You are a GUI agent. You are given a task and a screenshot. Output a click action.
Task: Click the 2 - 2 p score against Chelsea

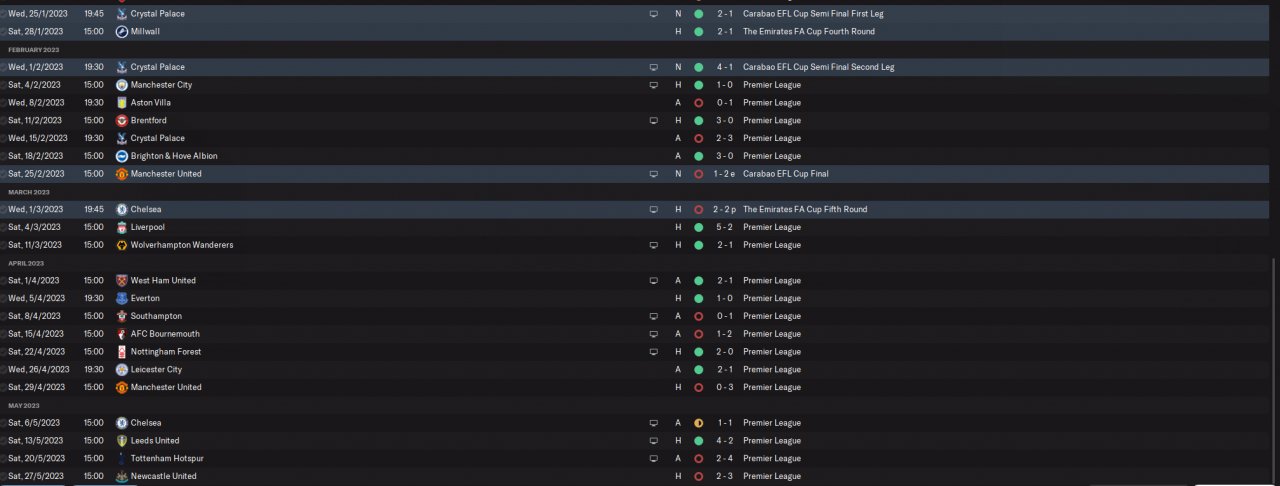tap(727, 210)
